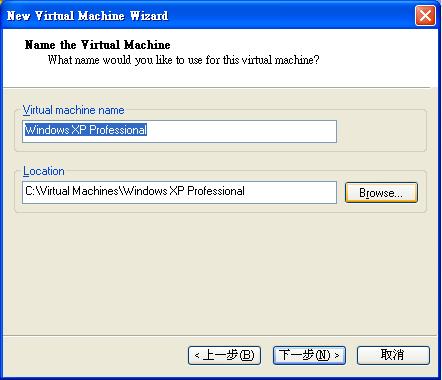The width and height of the screenshot is (442, 380).
Task: Continue with the 下一步(N) button
Action: [x=309, y=355]
